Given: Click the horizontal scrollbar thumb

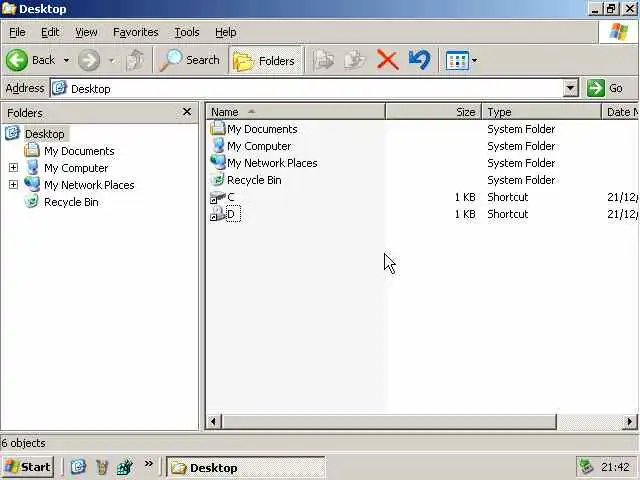Looking at the screenshot, I should (389, 421).
